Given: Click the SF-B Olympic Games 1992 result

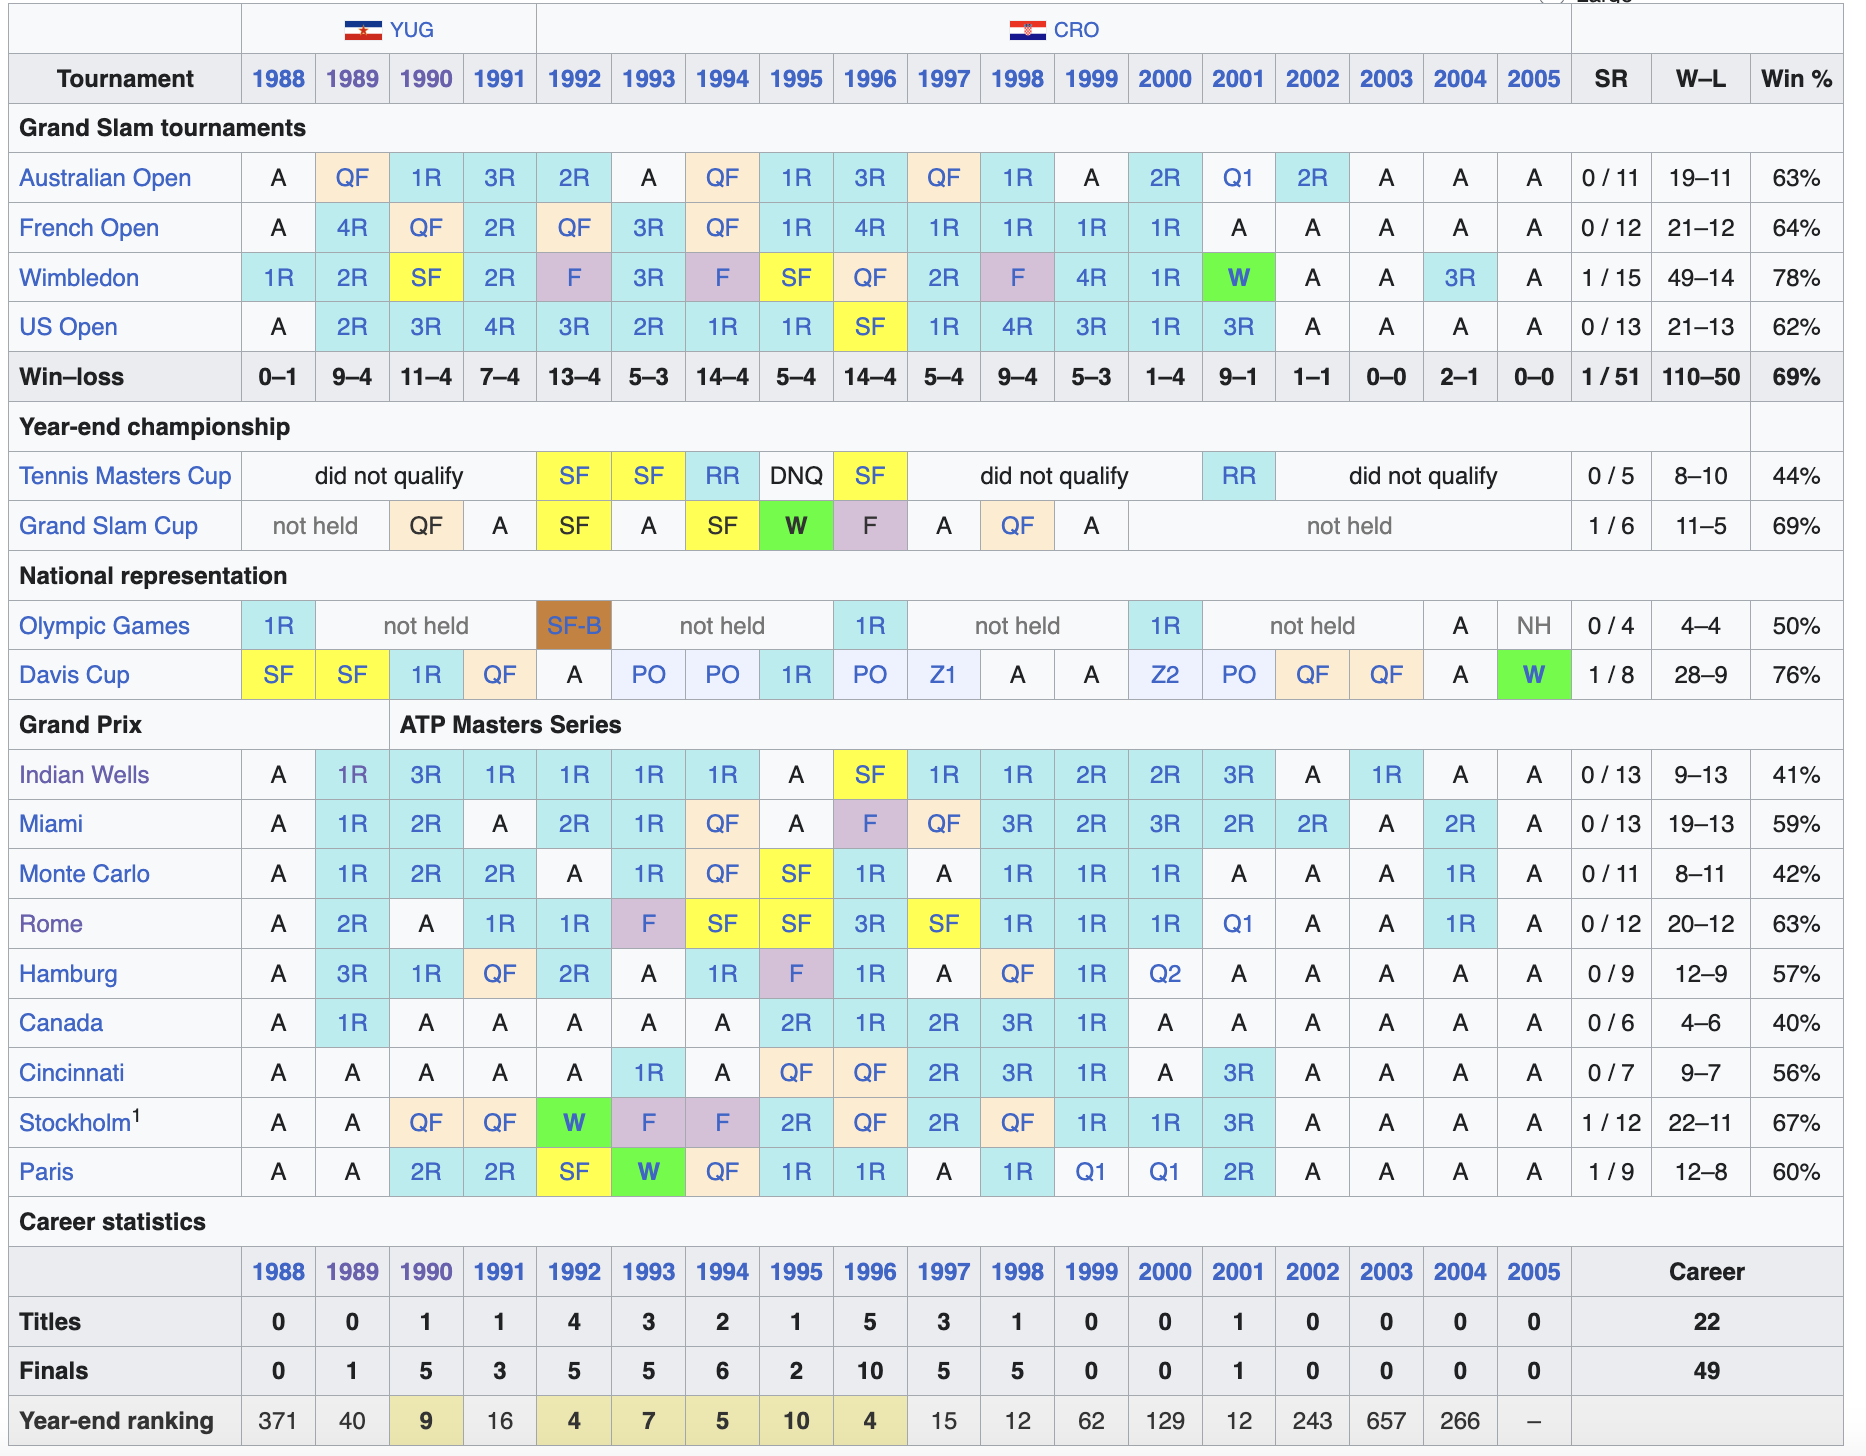Looking at the screenshot, I should coord(574,626).
